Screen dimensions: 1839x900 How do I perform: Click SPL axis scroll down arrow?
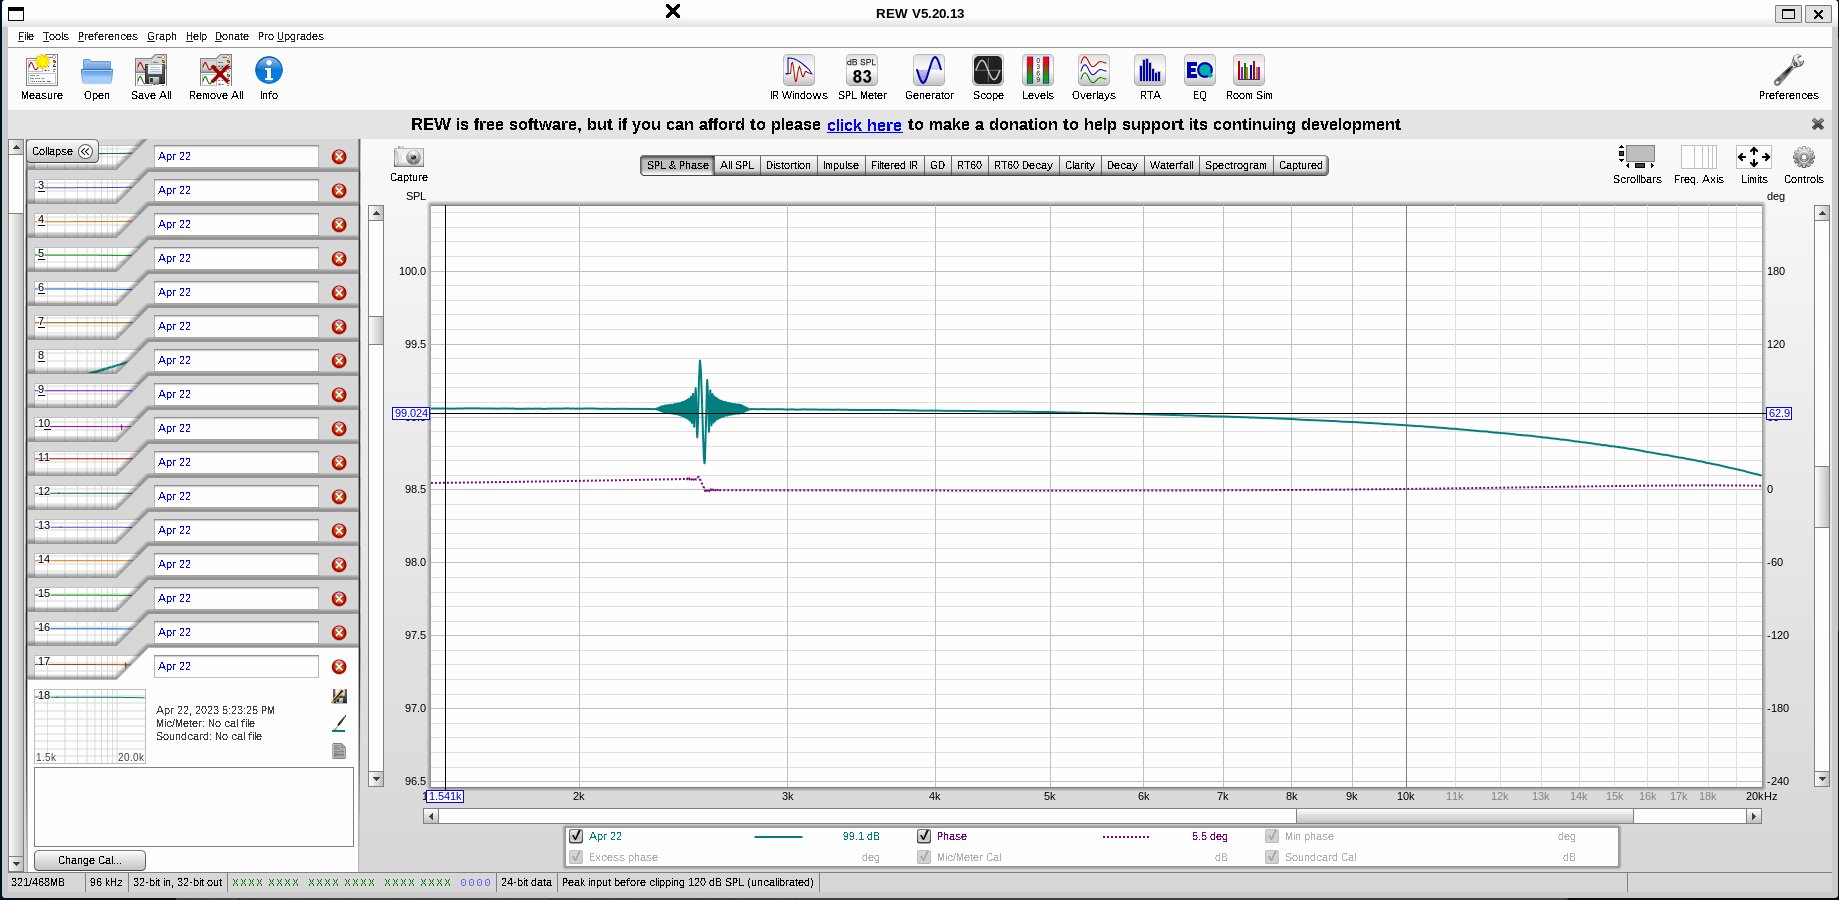(376, 779)
